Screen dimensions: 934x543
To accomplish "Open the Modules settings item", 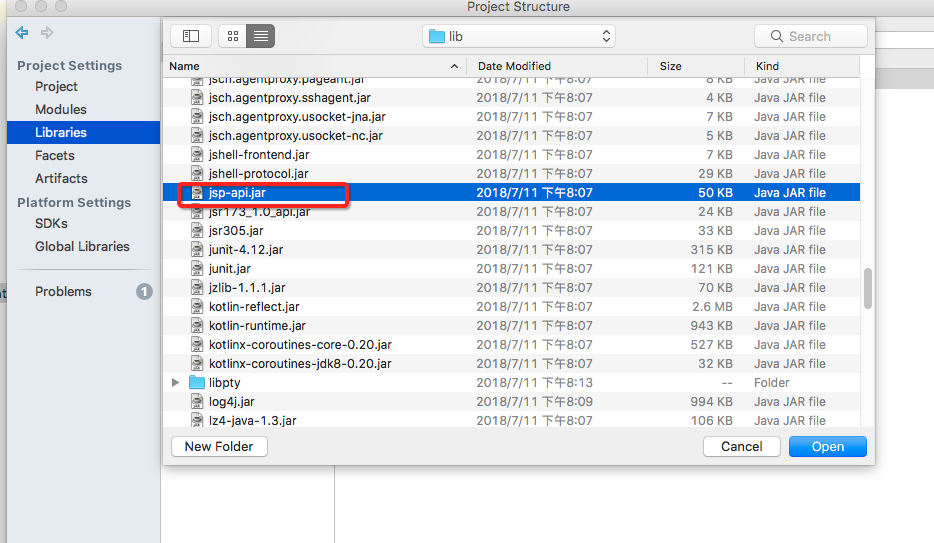I will (61, 110).
